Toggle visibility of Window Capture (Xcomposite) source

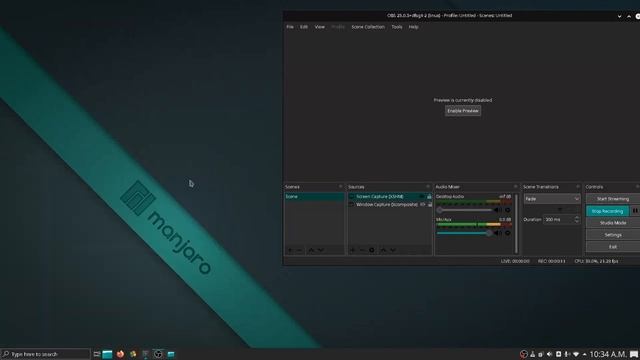422,204
